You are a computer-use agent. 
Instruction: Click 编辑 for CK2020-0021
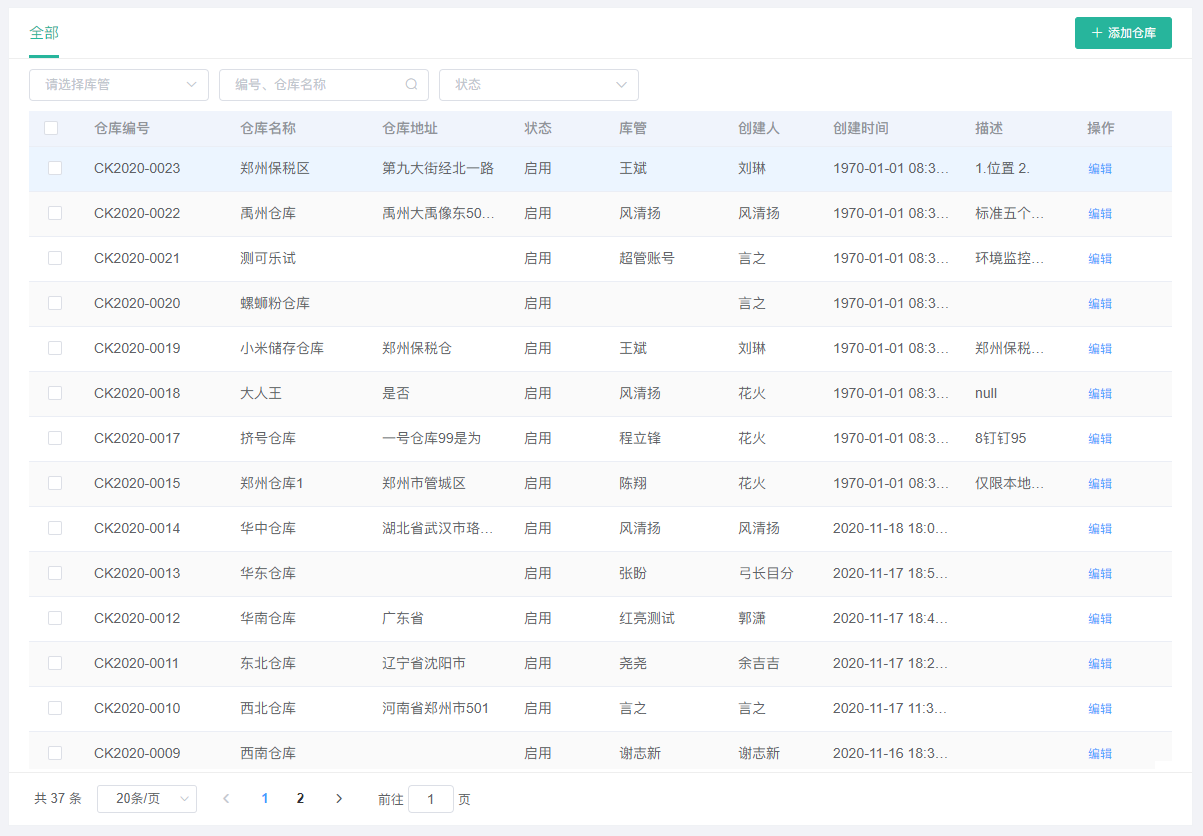click(1100, 259)
